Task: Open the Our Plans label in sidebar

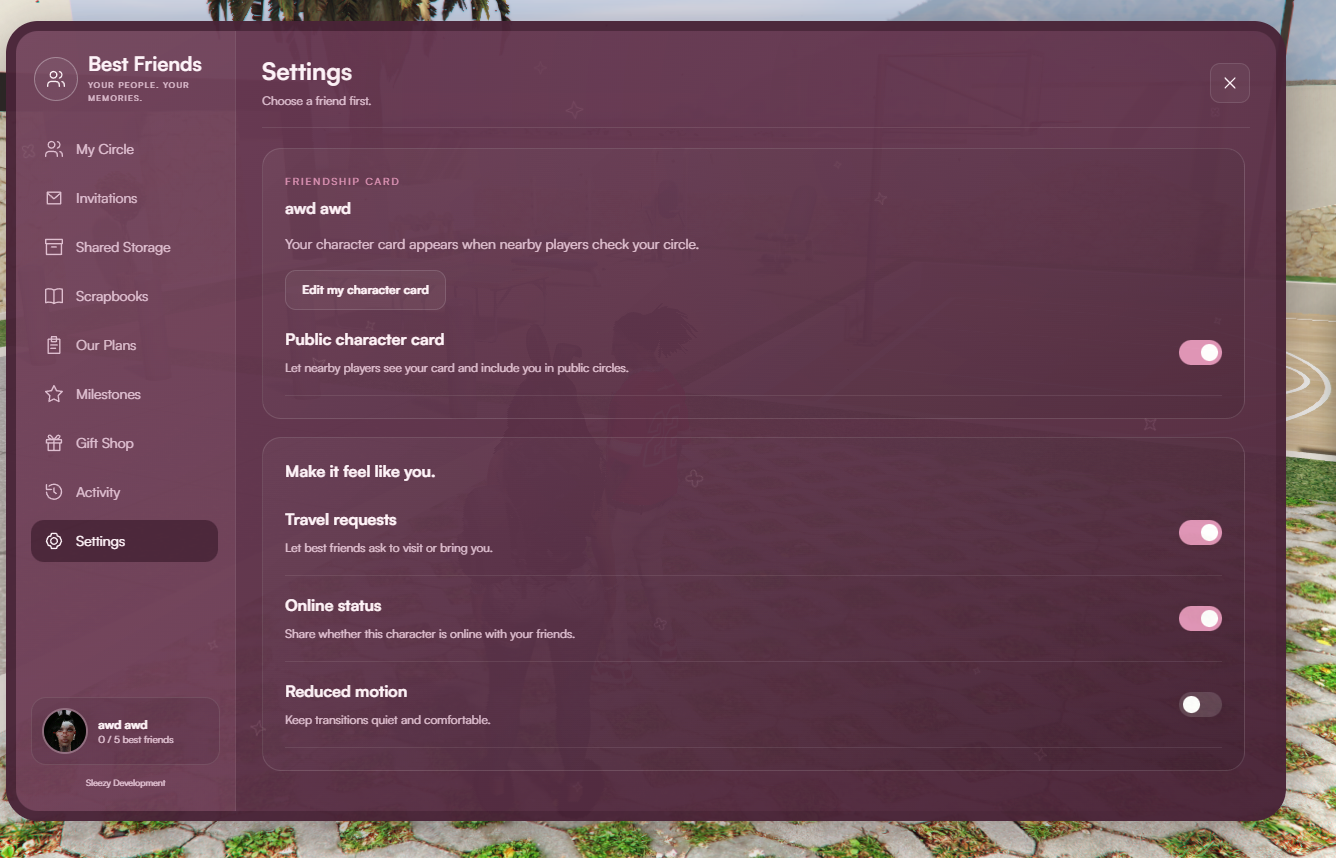Action: (x=106, y=345)
